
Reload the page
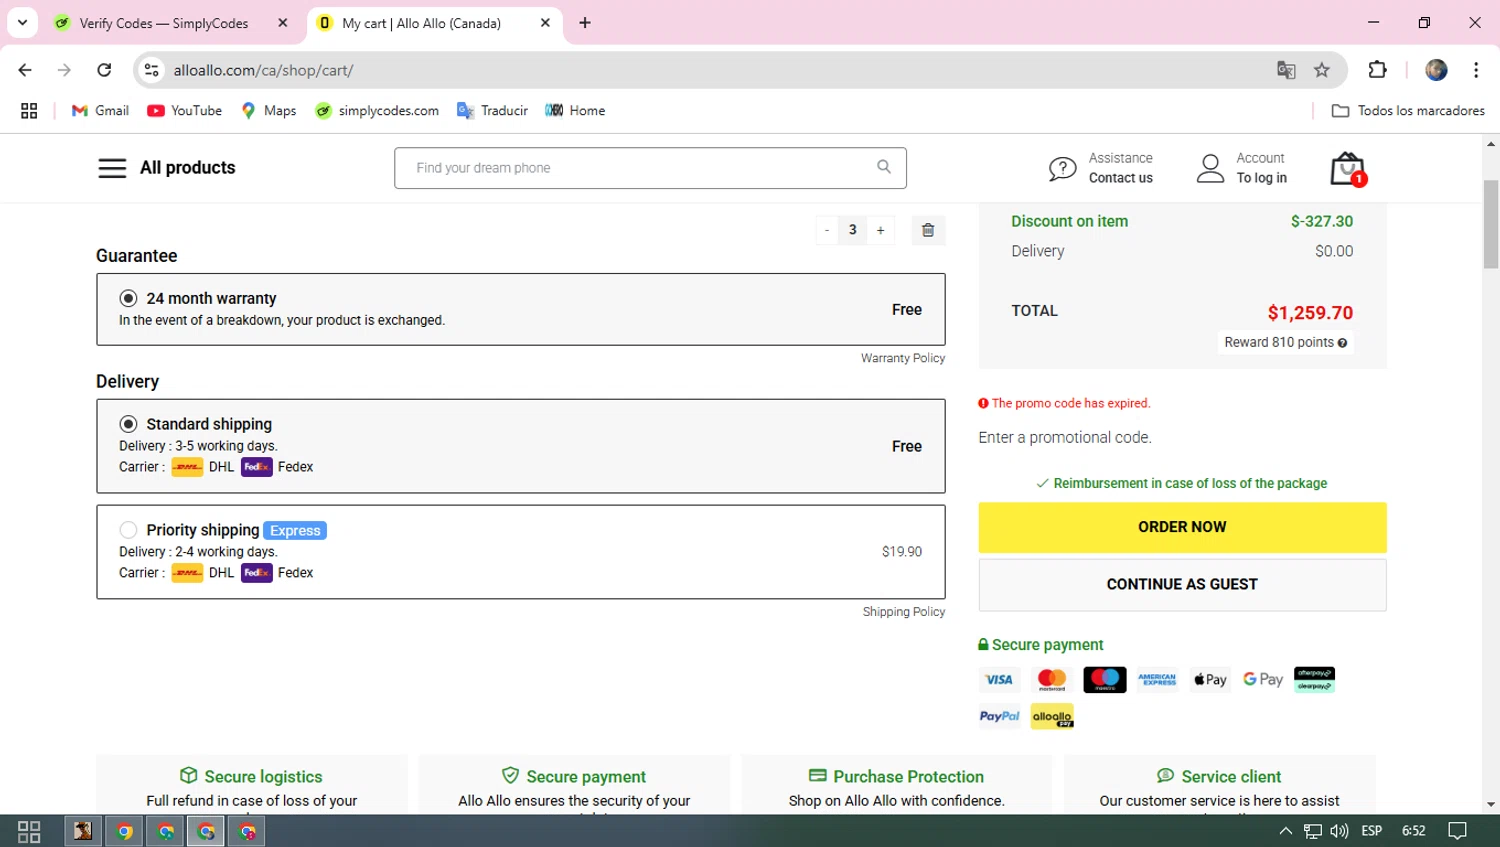pos(104,70)
